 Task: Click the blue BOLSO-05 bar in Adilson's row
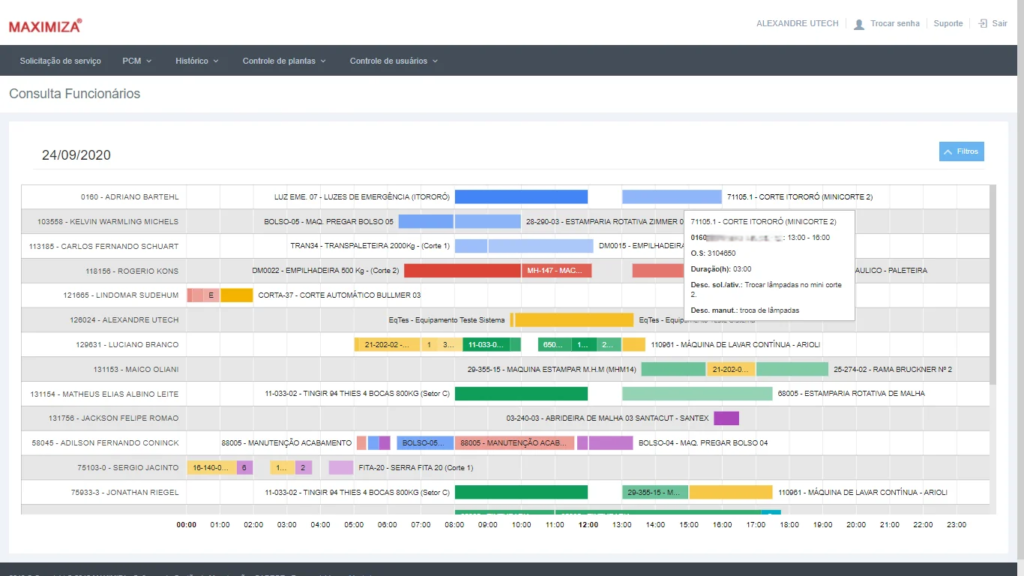(x=425, y=443)
